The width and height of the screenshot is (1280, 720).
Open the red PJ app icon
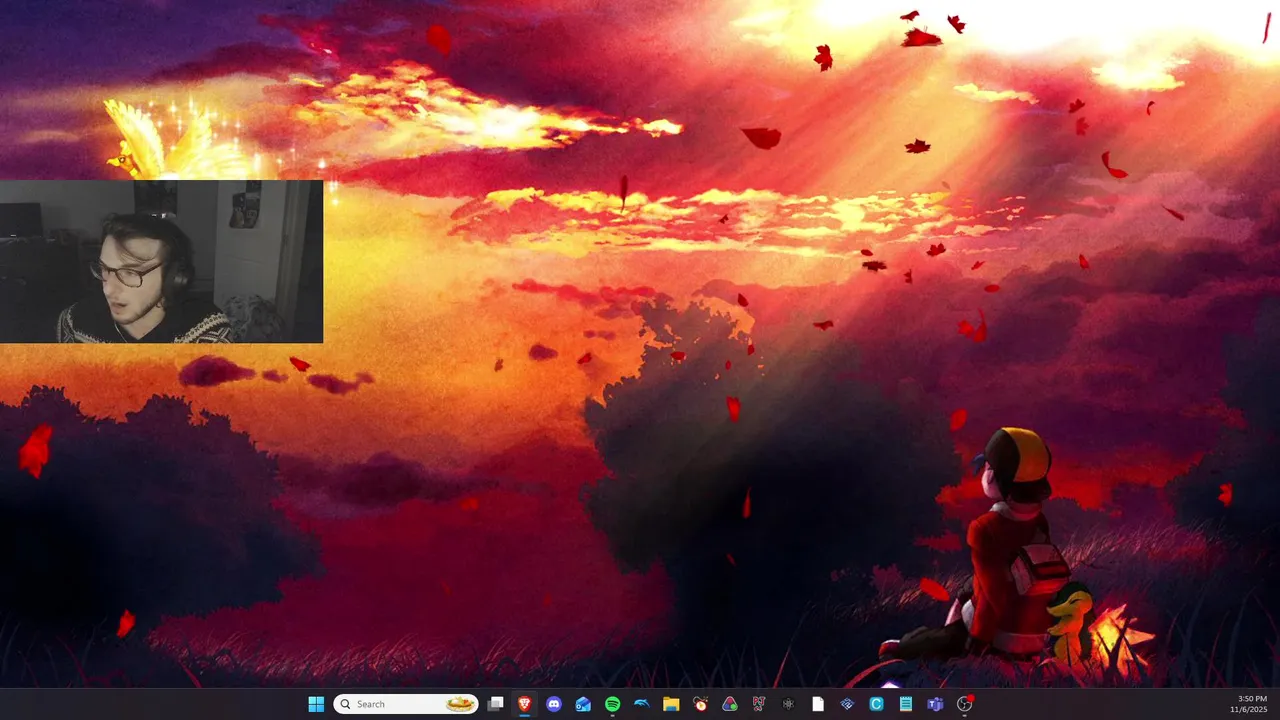click(759, 704)
